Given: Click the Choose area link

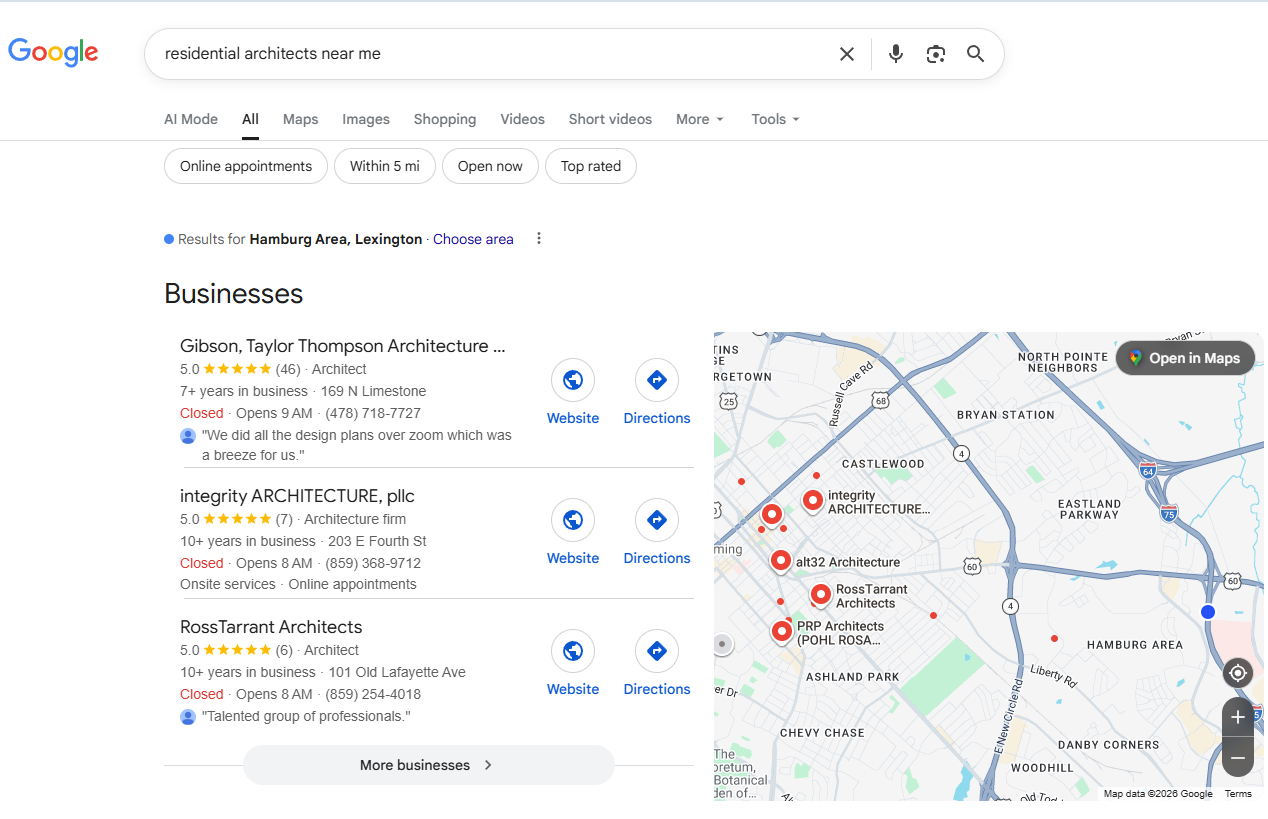Looking at the screenshot, I should click(x=473, y=239).
